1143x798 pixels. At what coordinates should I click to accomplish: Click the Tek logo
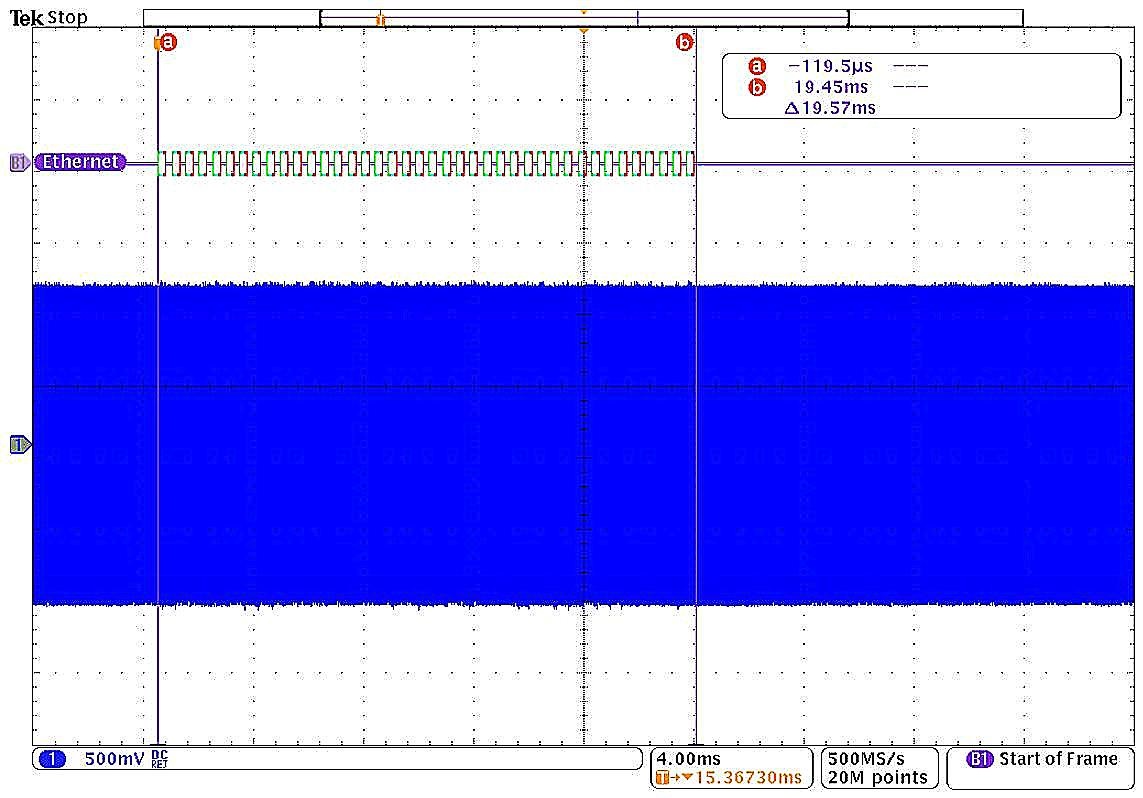click(26, 17)
